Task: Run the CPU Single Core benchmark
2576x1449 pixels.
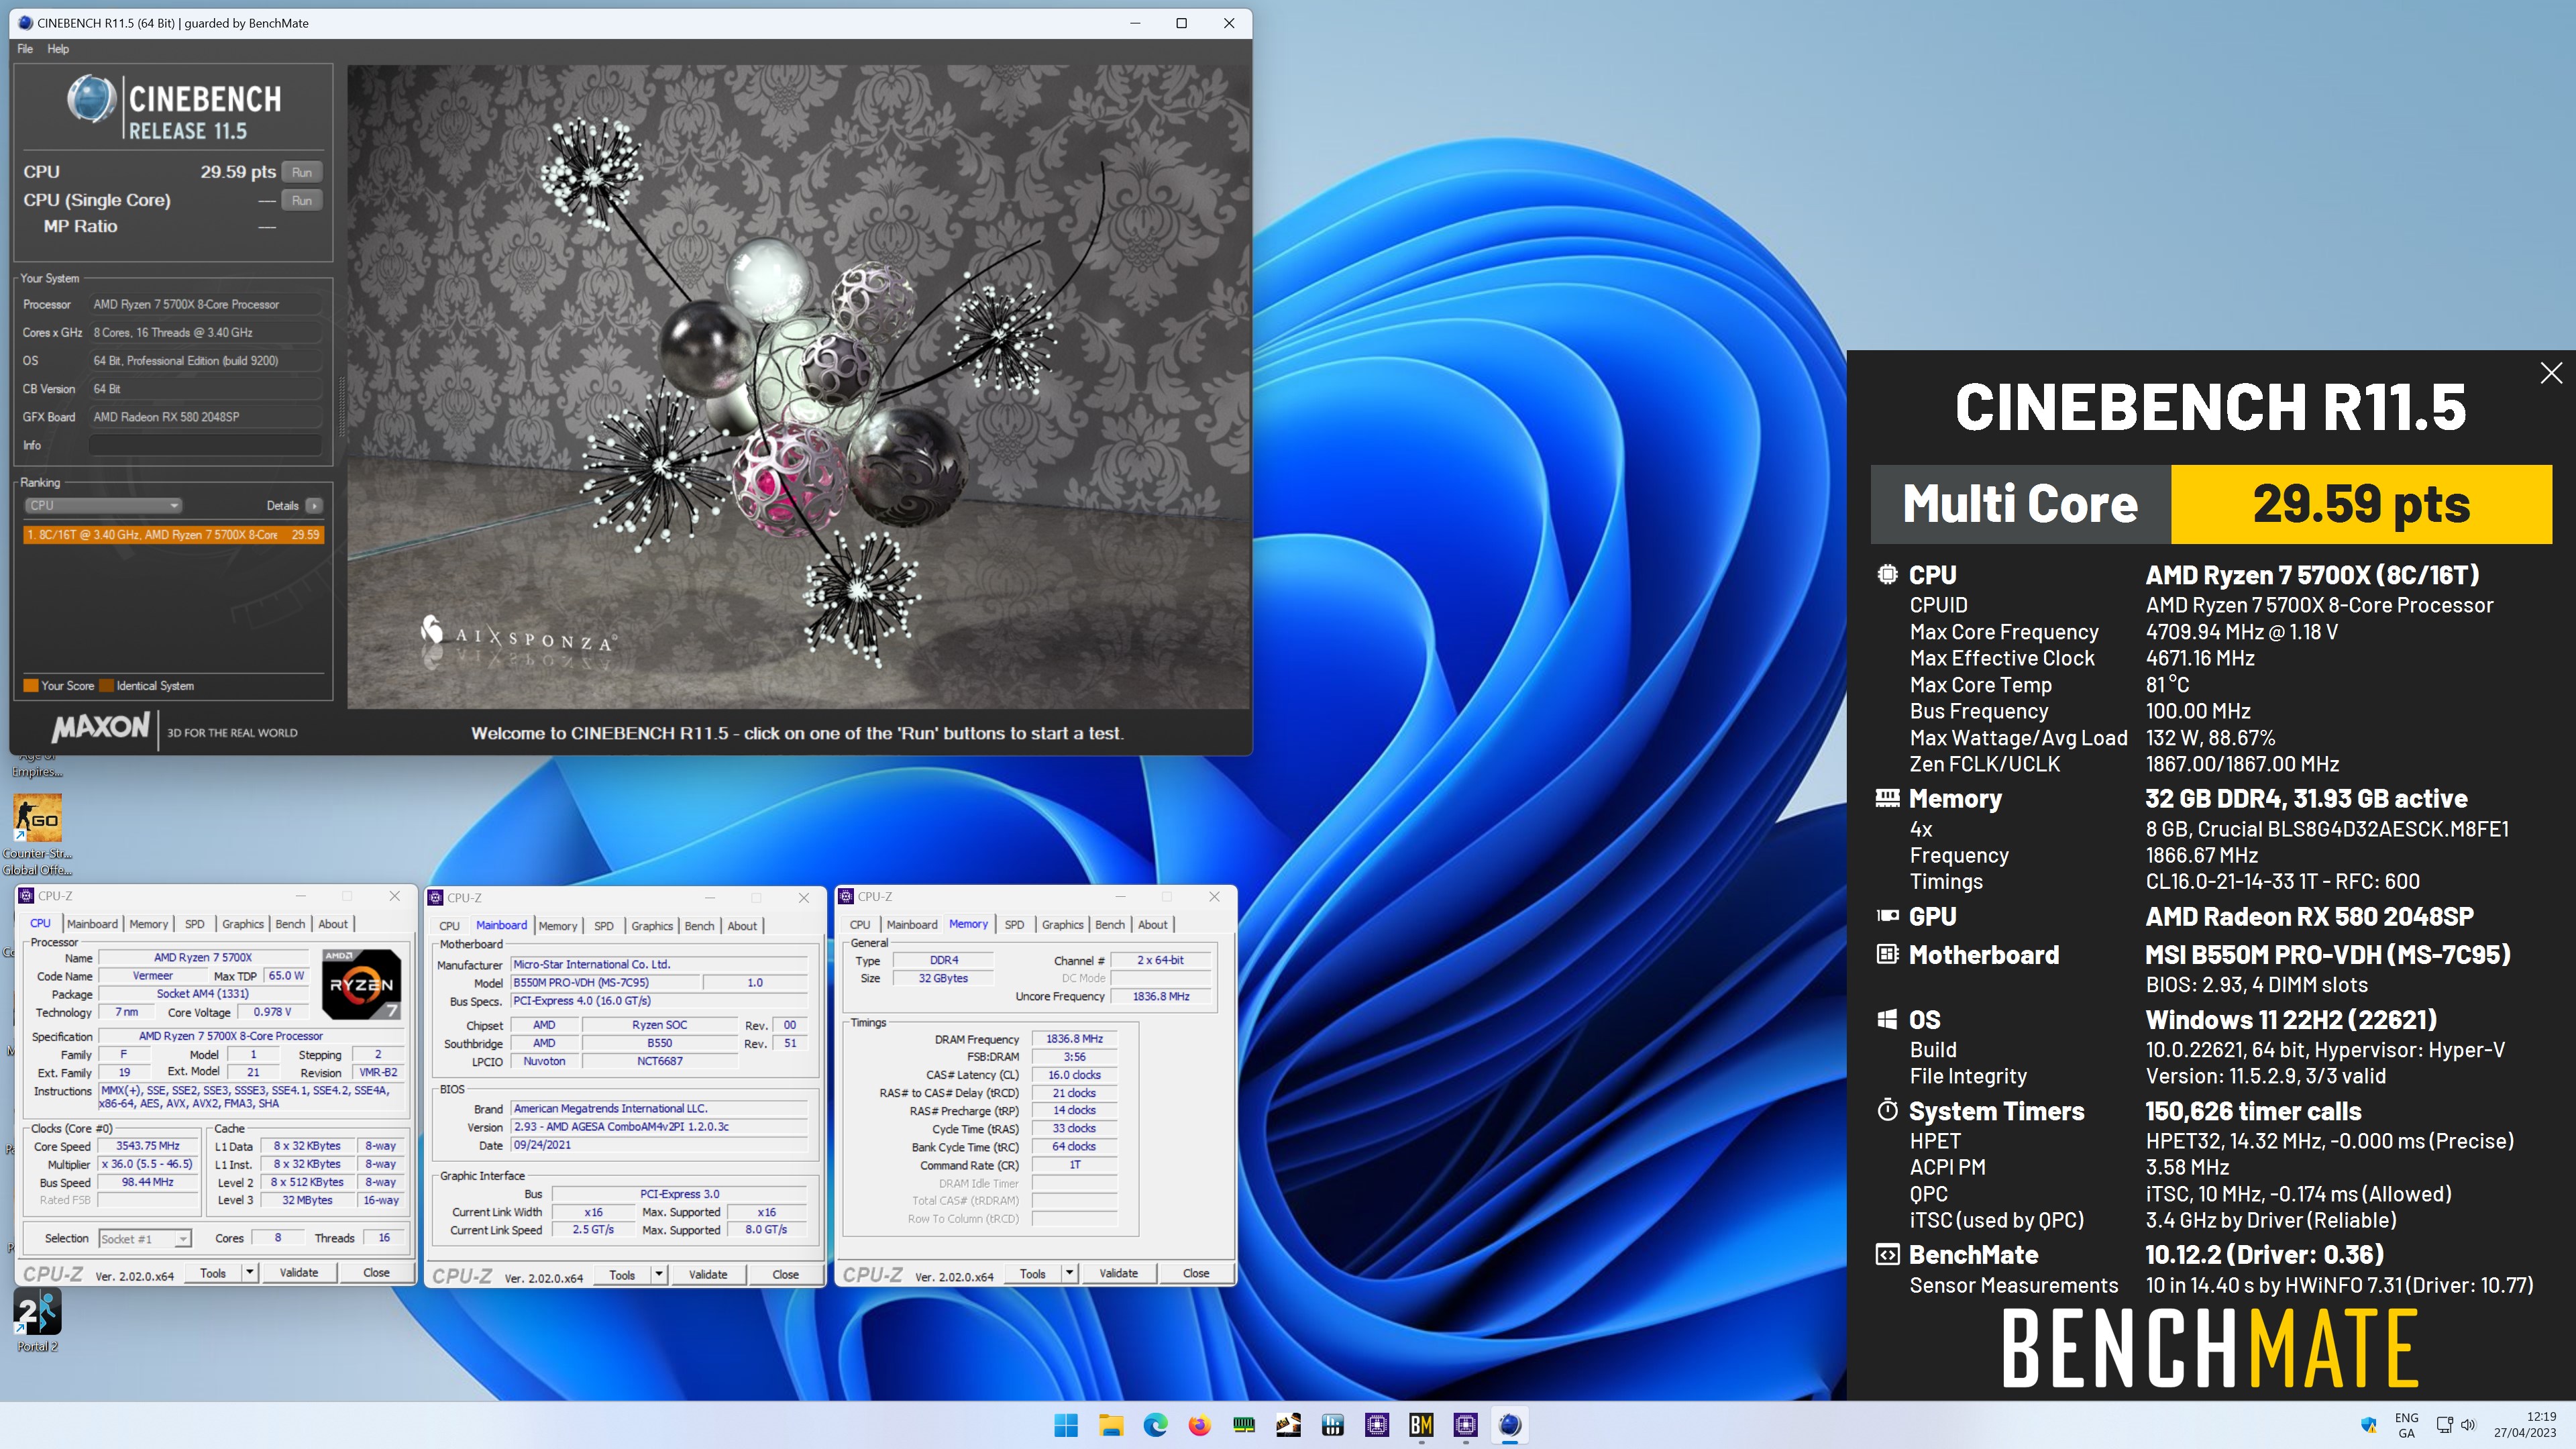Action: (x=302, y=201)
